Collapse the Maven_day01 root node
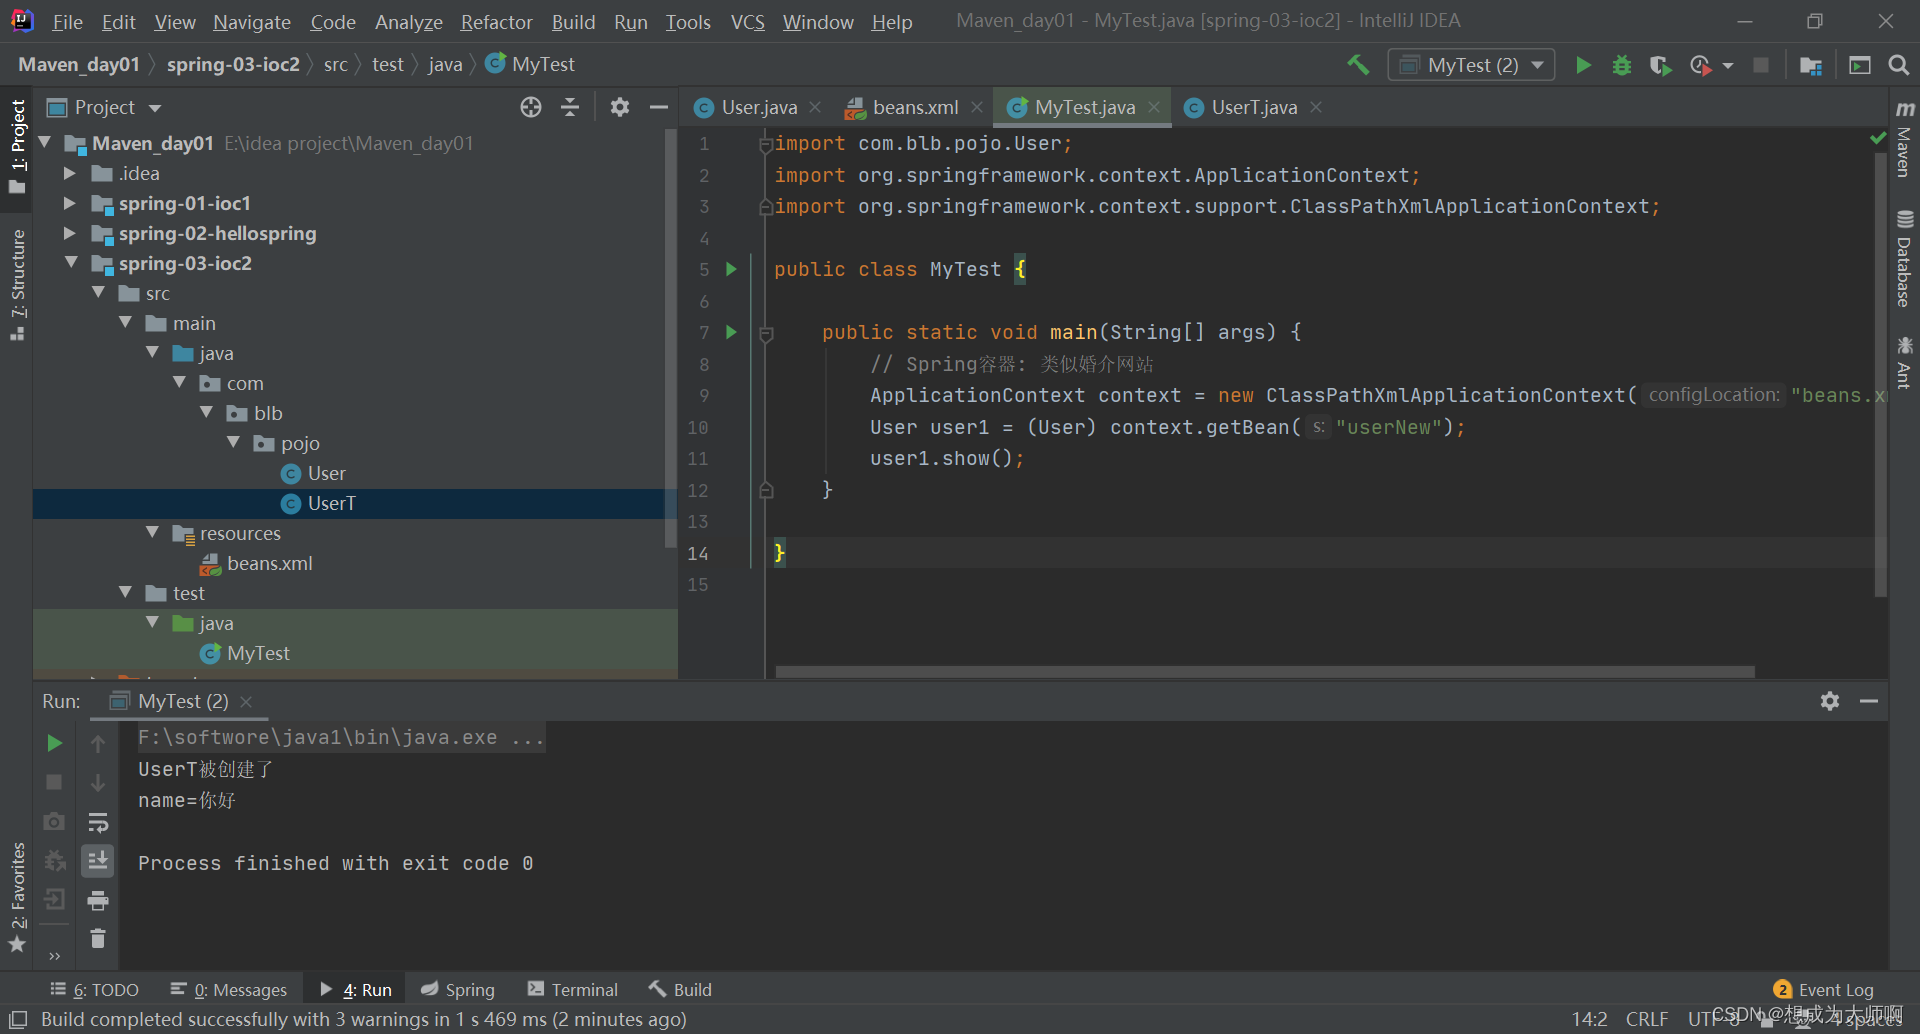 tap(45, 143)
